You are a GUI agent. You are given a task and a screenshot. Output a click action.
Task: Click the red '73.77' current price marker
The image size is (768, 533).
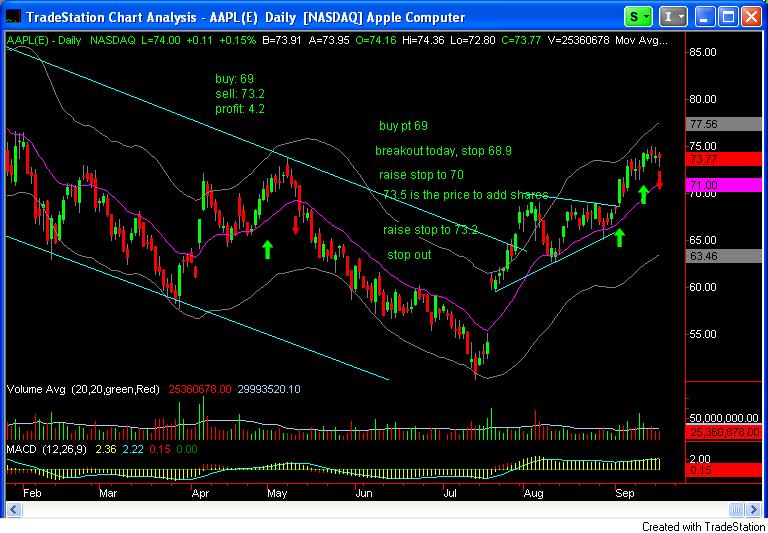pyautogui.click(x=726, y=159)
